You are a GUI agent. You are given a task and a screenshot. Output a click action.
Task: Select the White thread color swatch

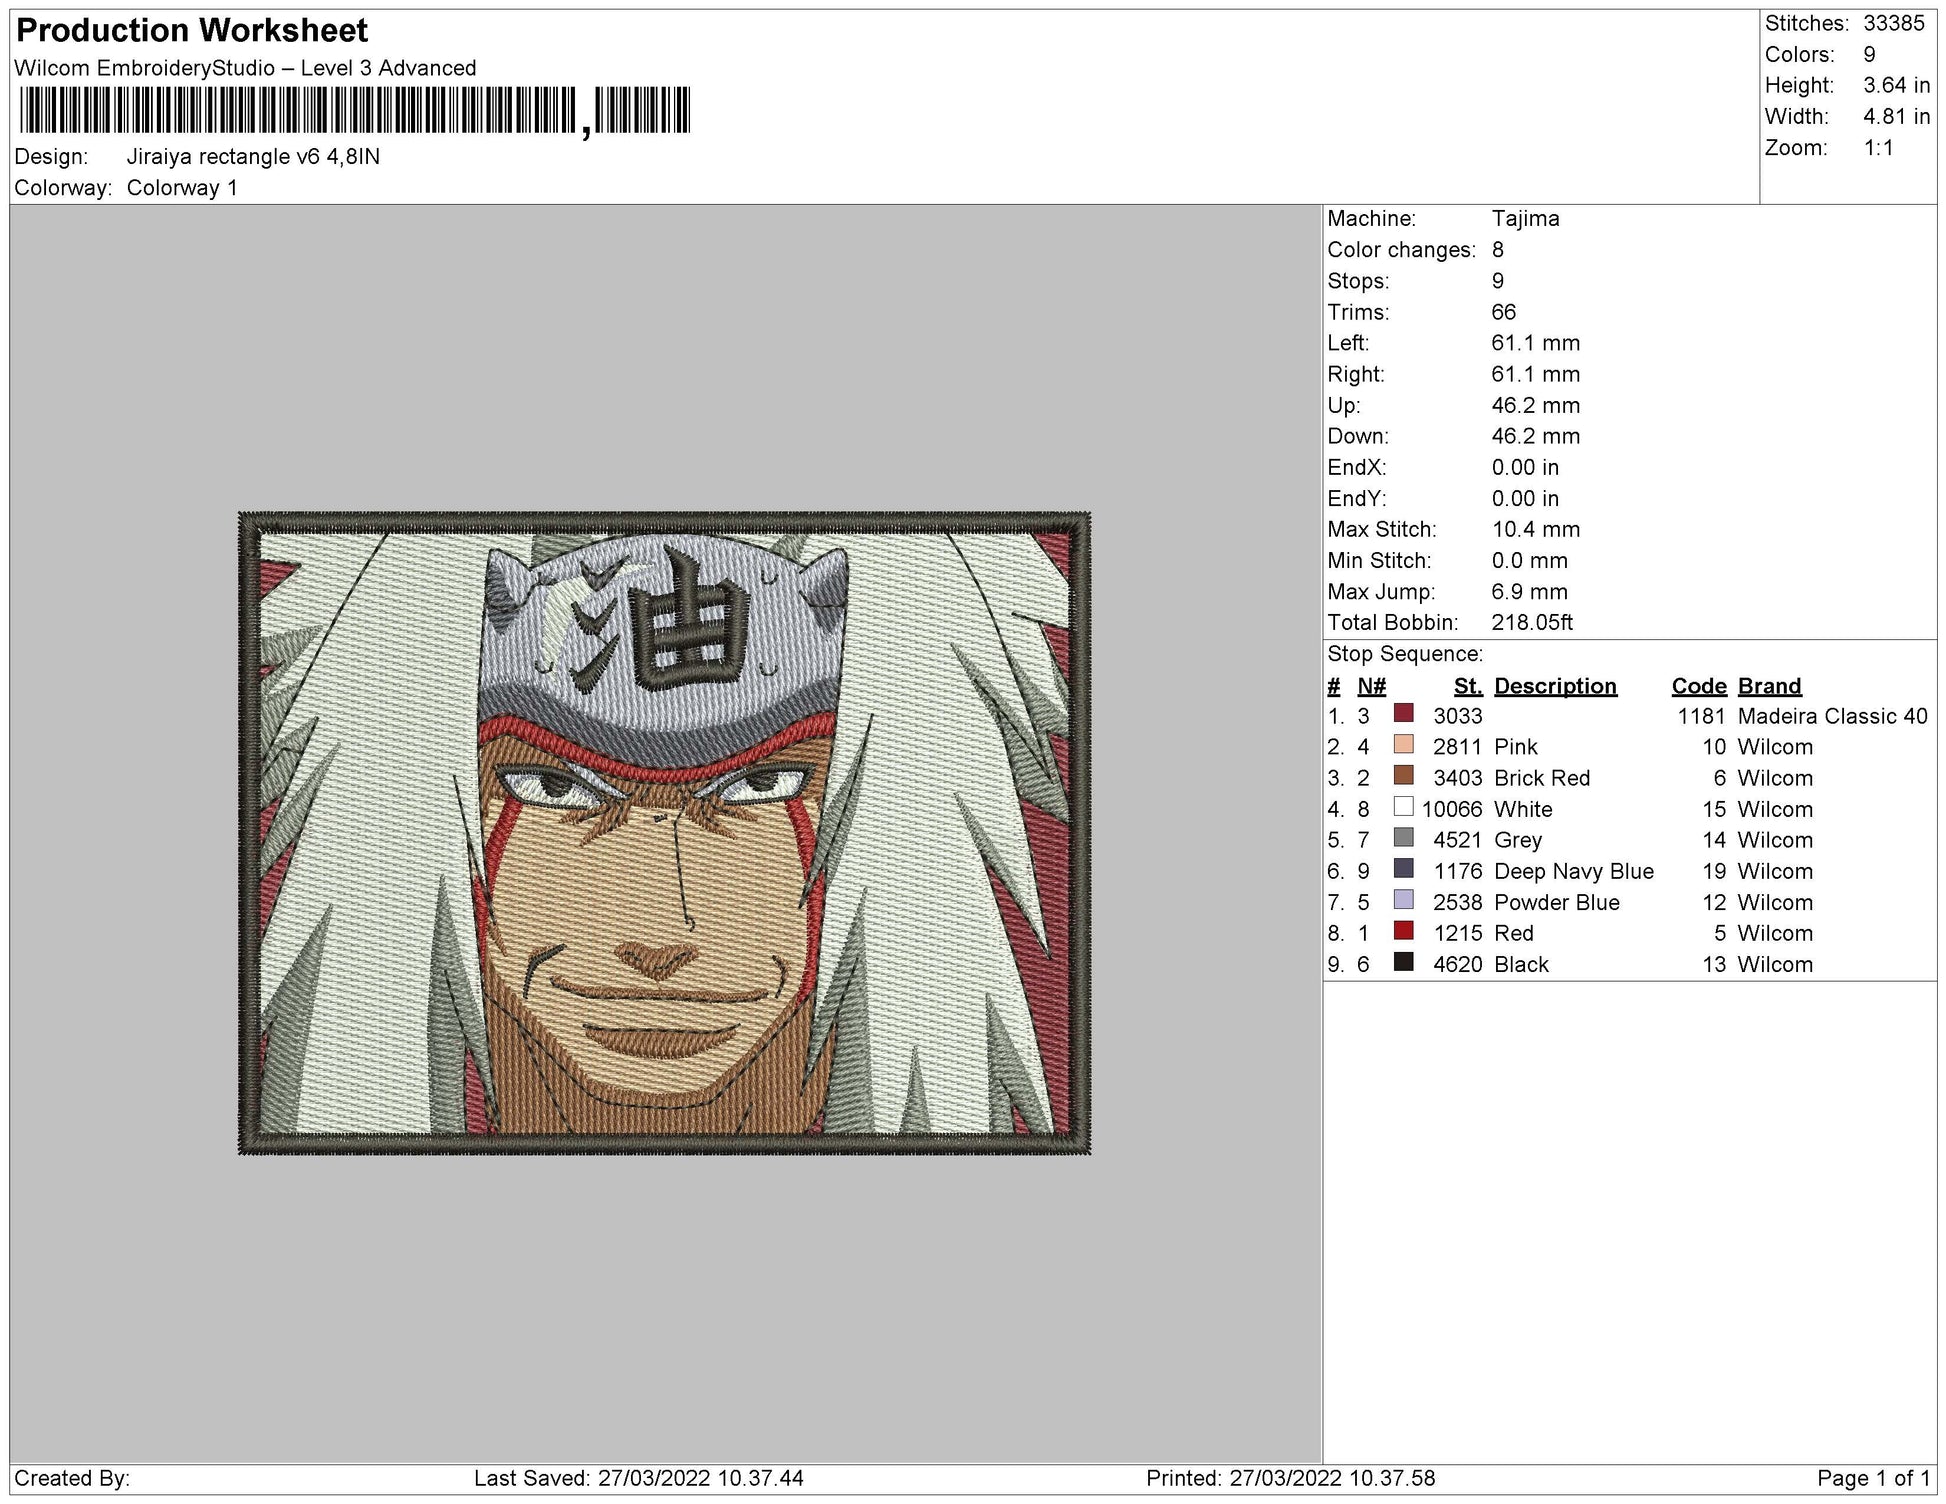pyautogui.click(x=1403, y=807)
